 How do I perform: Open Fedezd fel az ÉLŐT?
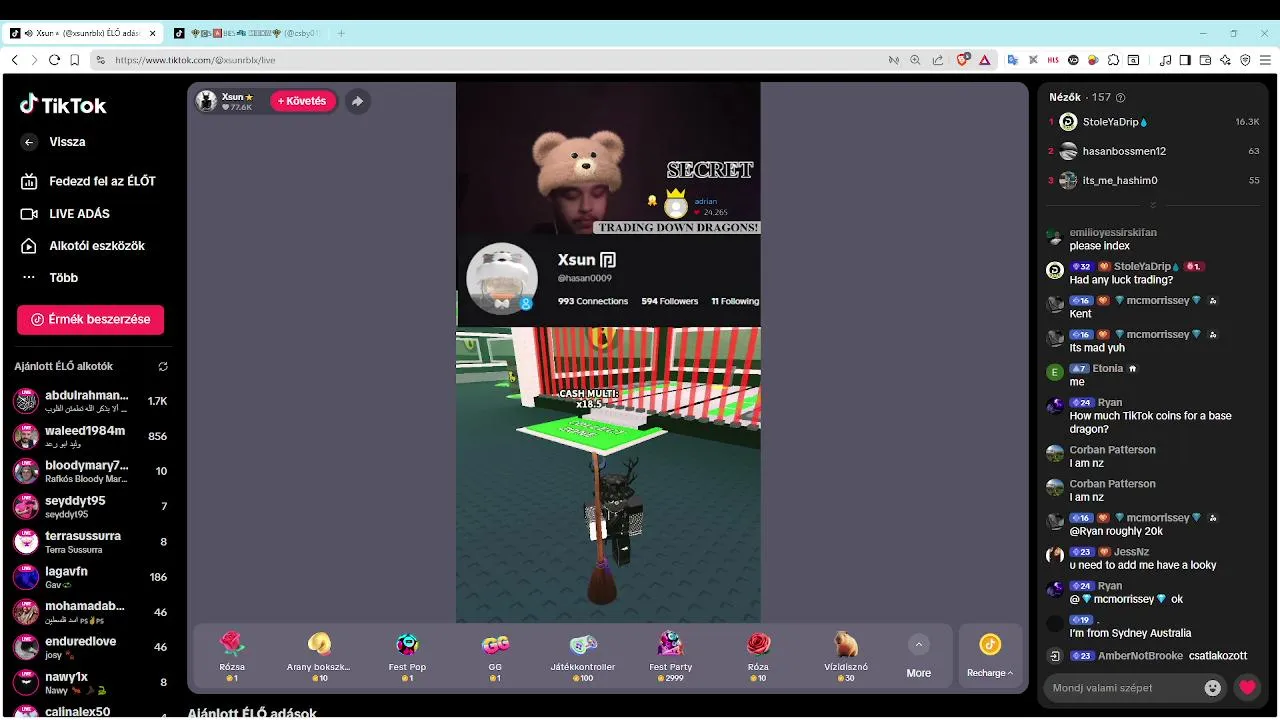[88, 181]
